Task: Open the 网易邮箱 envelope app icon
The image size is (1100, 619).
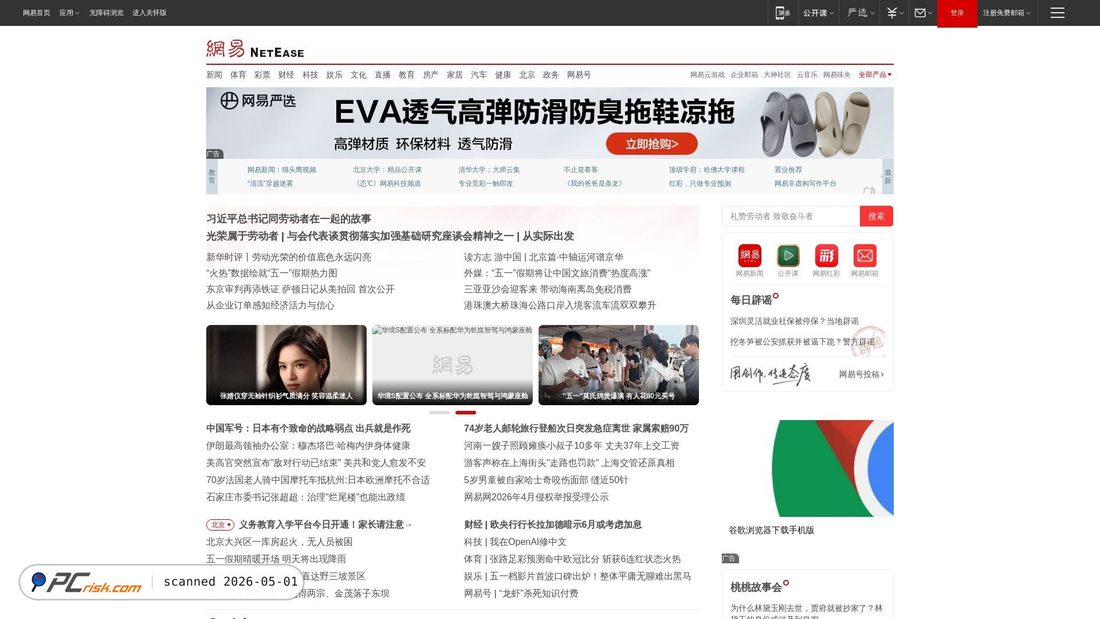Action: coord(864,255)
